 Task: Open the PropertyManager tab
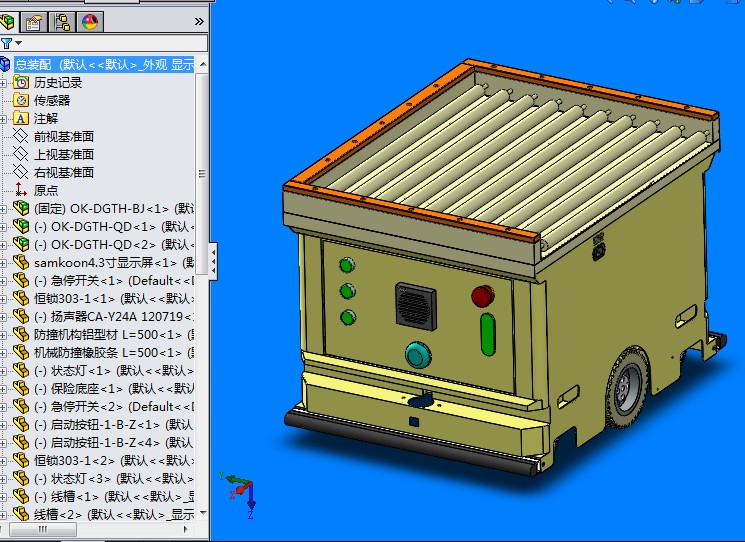point(34,22)
